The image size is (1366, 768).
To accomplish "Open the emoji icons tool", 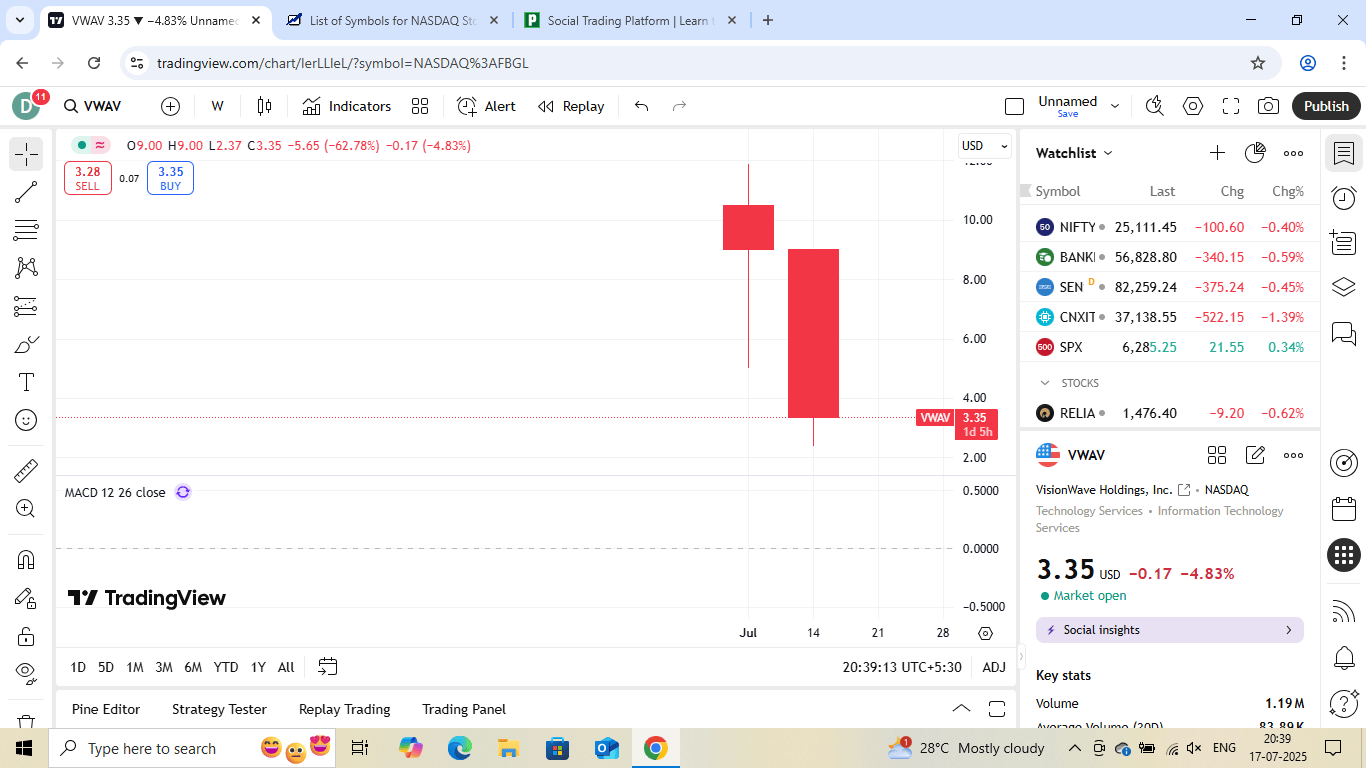I will point(26,420).
